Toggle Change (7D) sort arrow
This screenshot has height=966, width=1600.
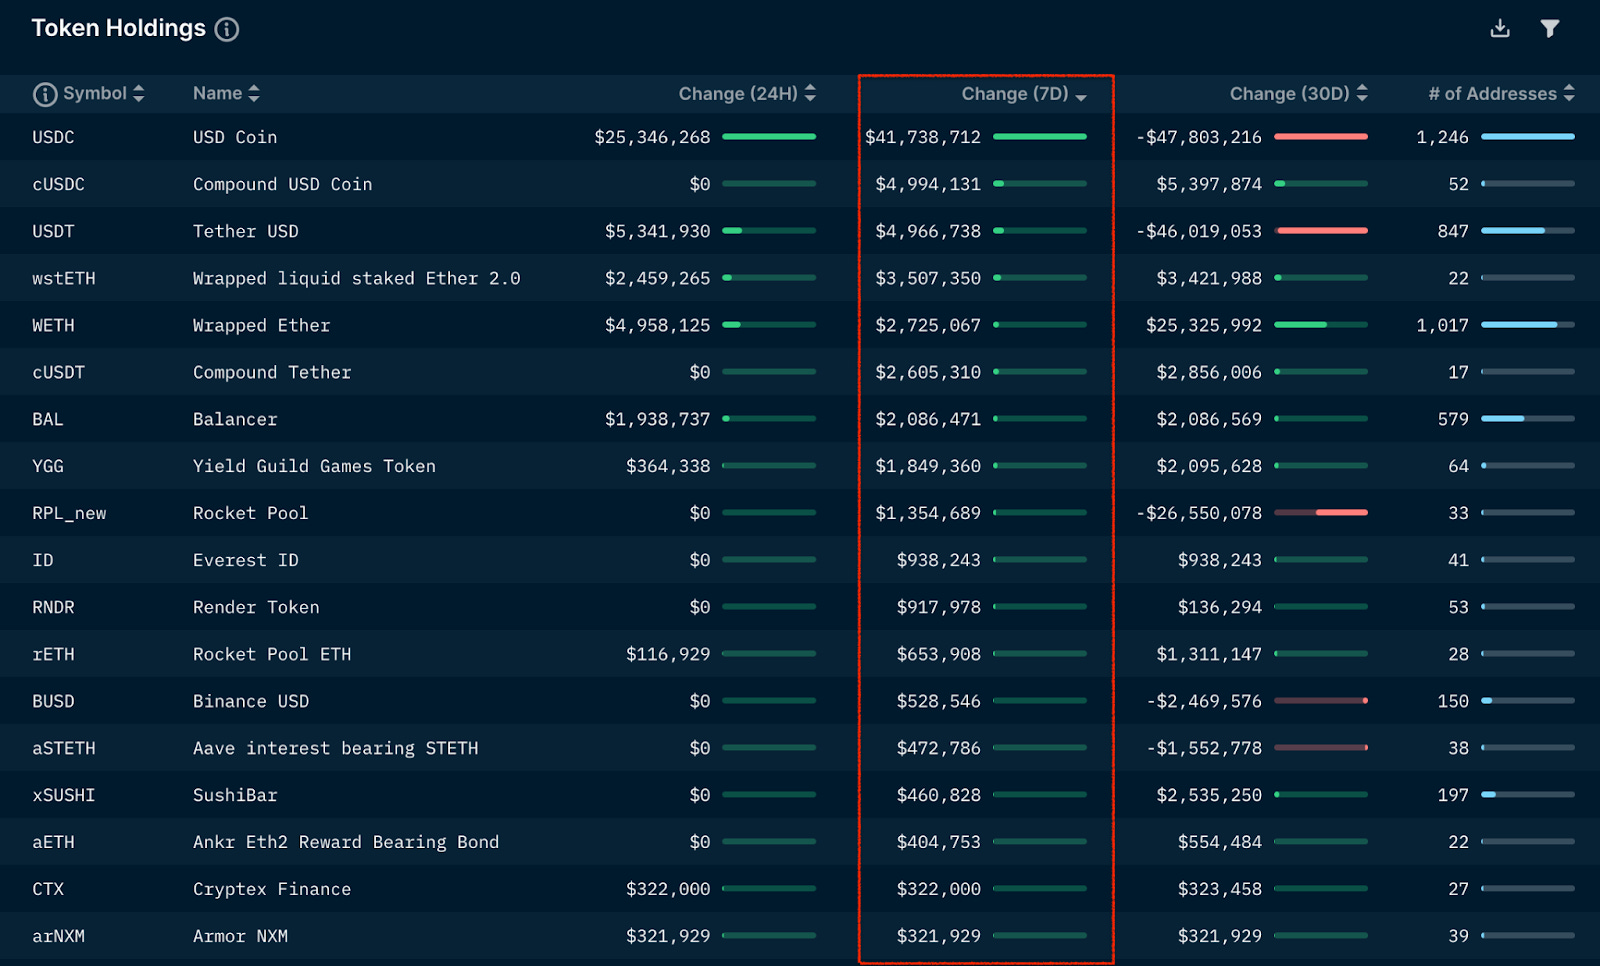pos(1081,97)
